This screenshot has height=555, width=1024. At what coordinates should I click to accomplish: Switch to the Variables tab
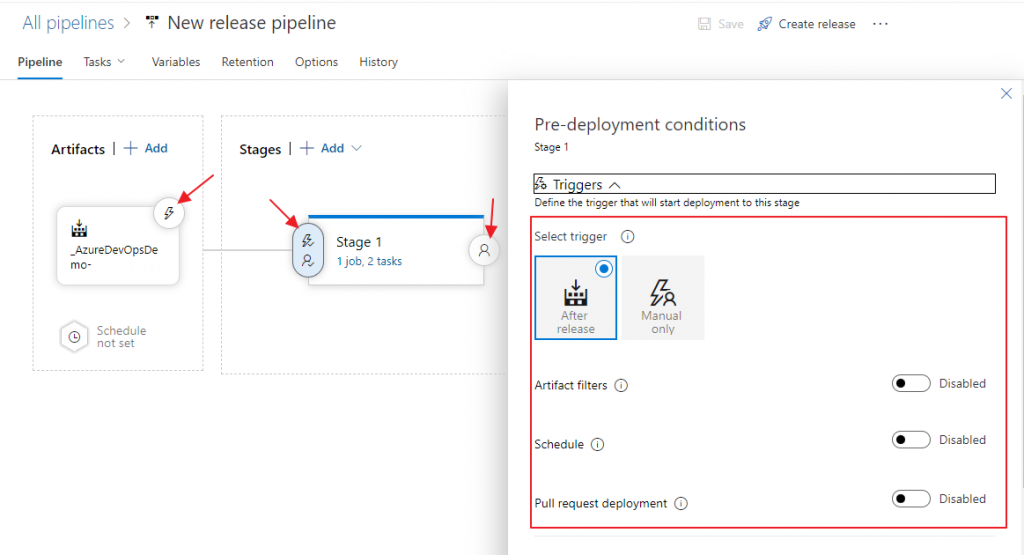(x=176, y=62)
